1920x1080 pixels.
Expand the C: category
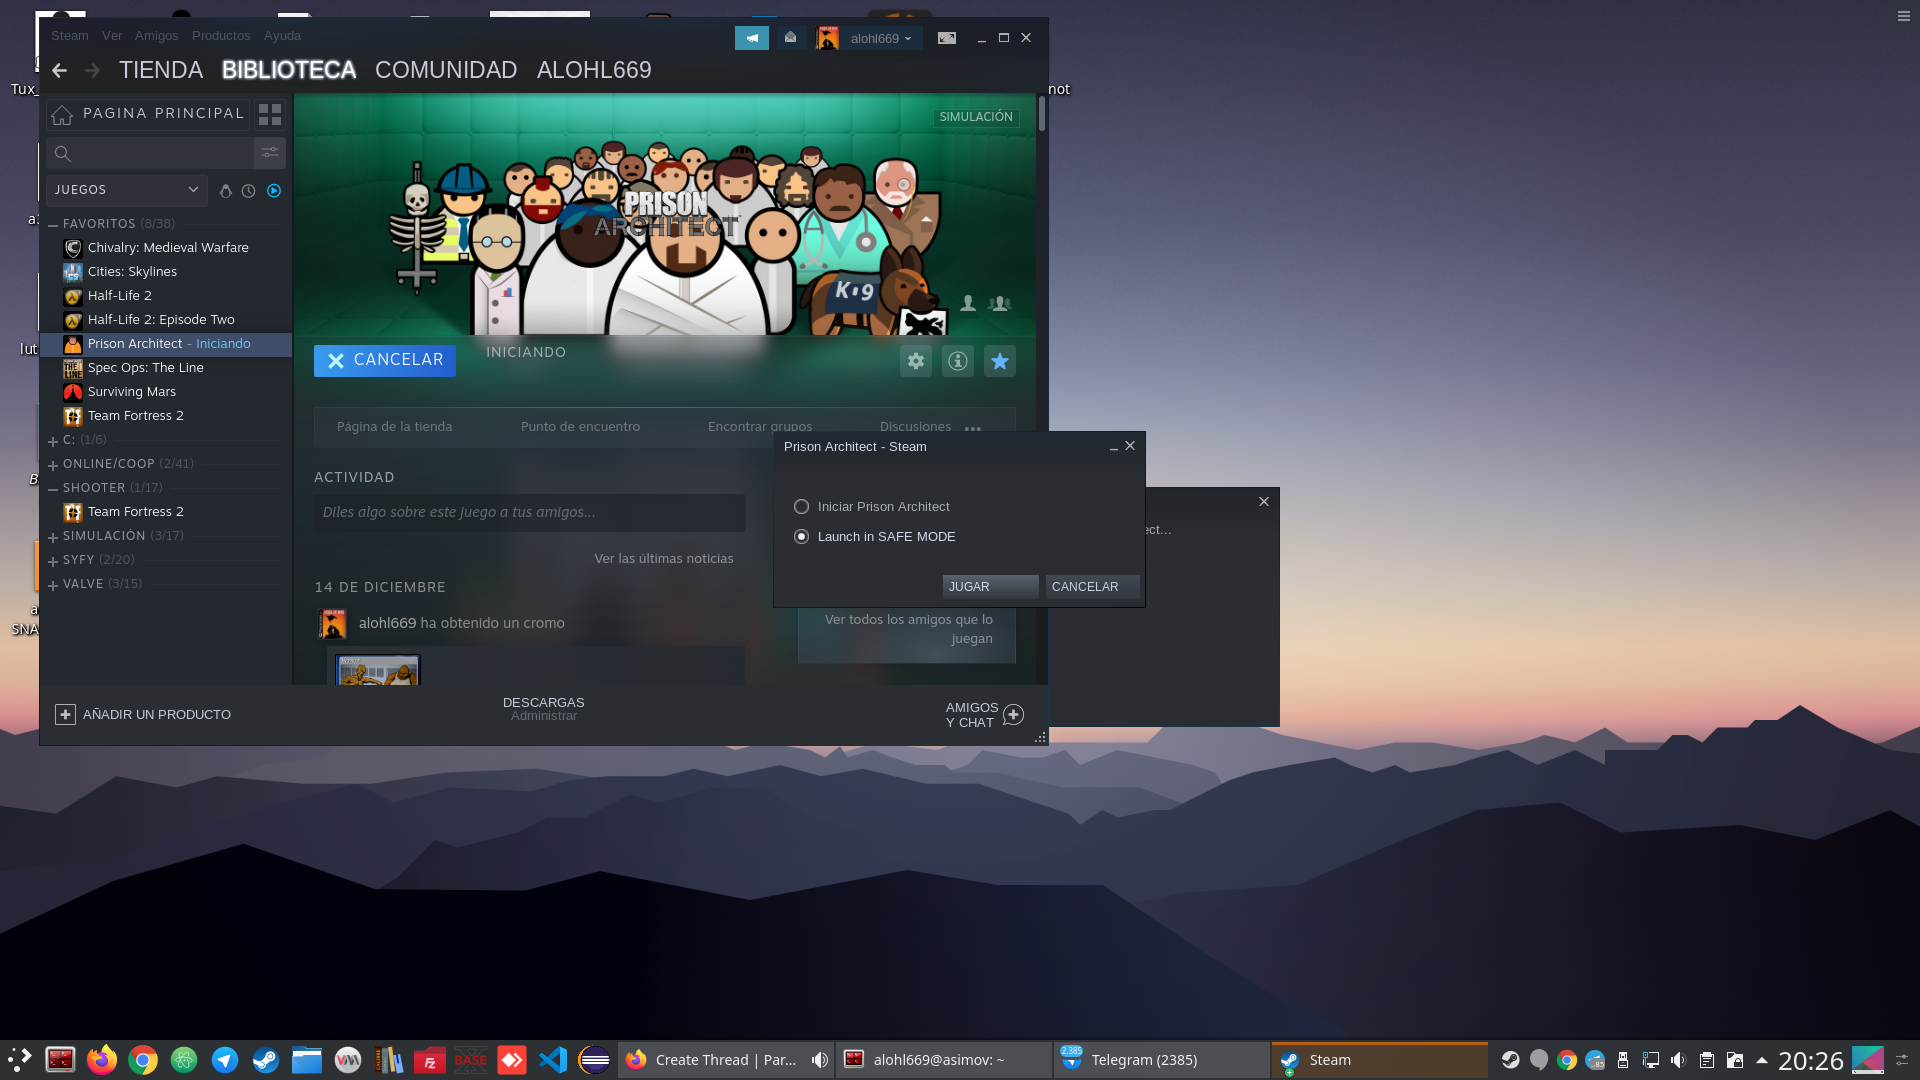pos(53,441)
